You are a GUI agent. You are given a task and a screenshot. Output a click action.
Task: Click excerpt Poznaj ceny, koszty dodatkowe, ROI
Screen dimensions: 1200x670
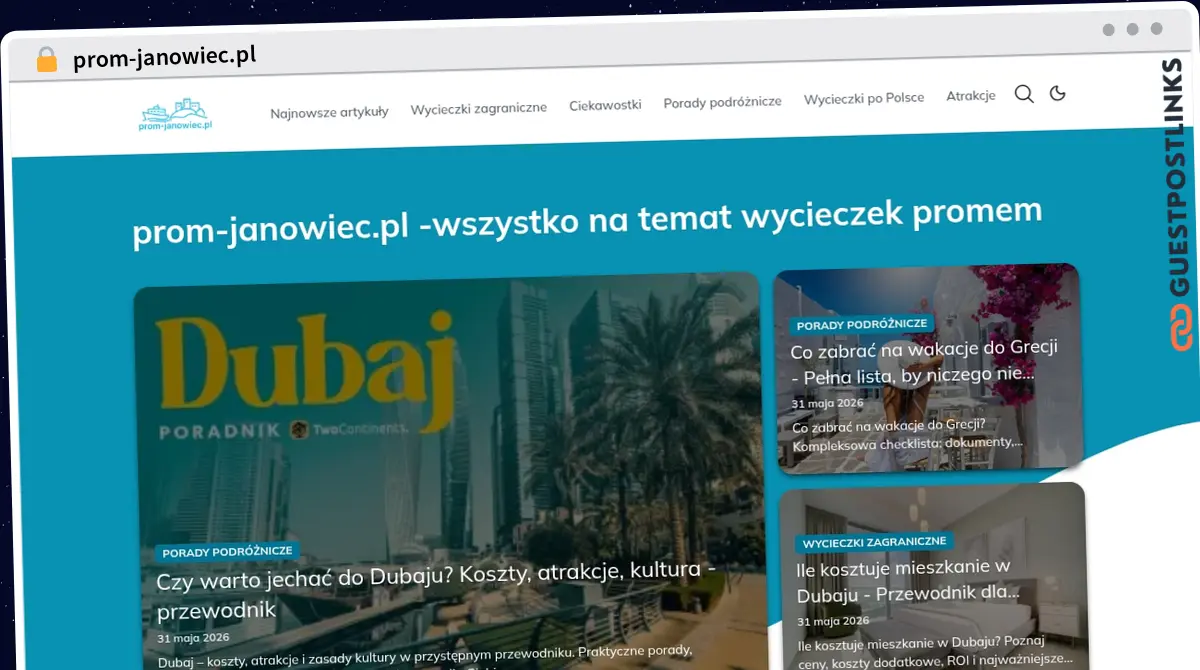(x=935, y=651)
